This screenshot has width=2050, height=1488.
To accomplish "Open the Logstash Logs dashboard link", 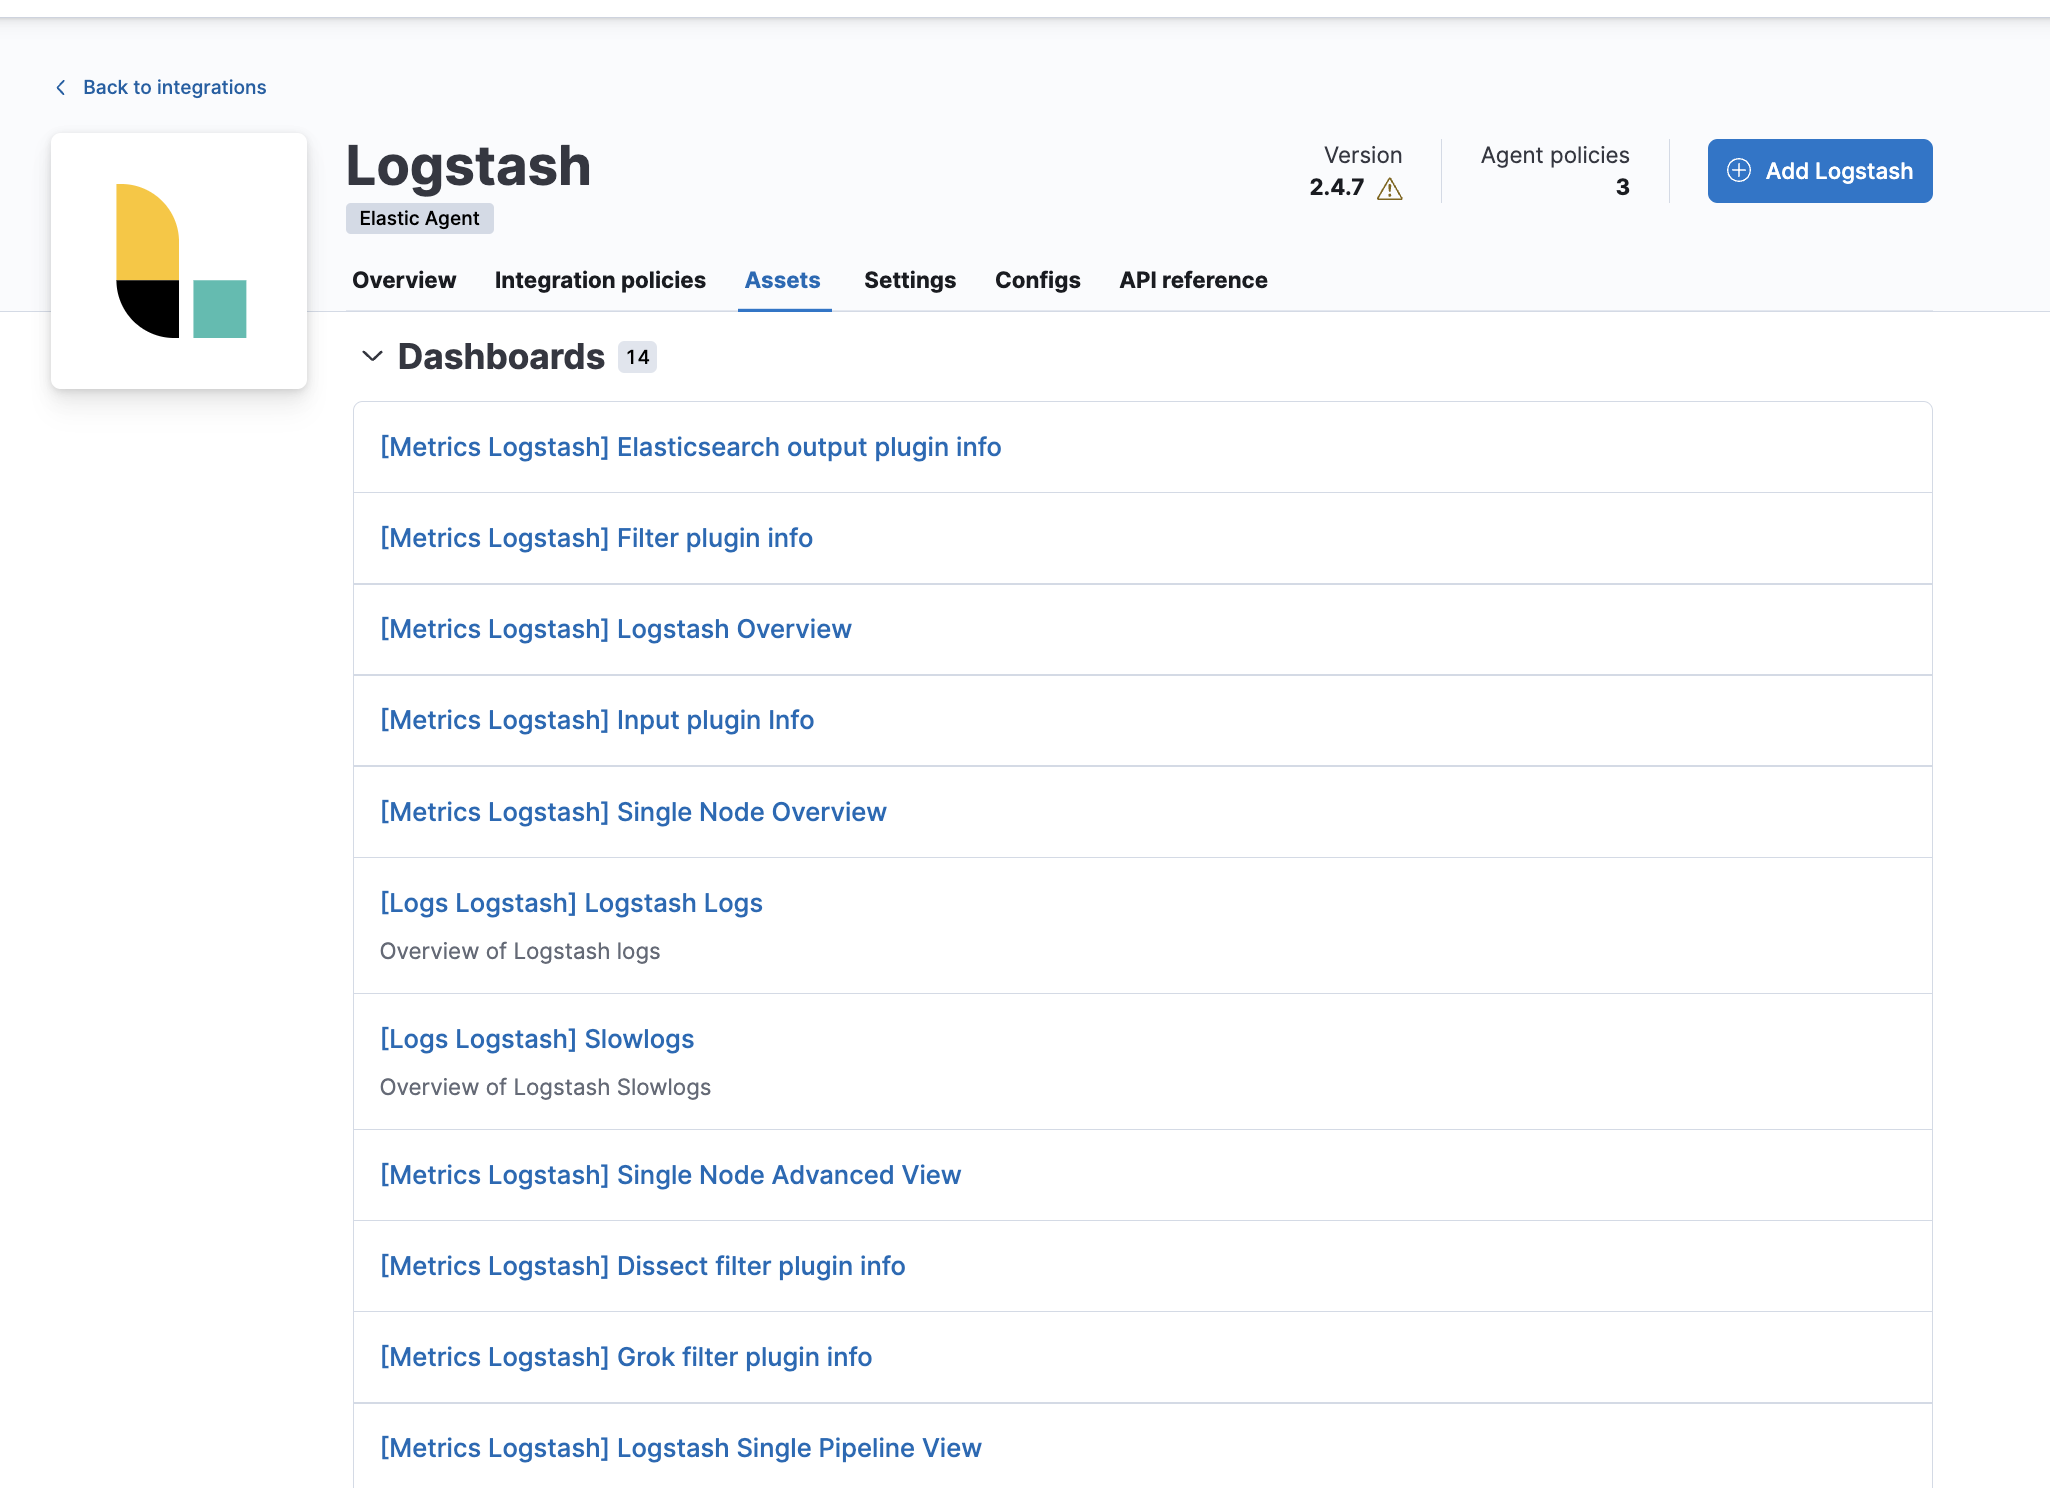I will tap(571, 903).
